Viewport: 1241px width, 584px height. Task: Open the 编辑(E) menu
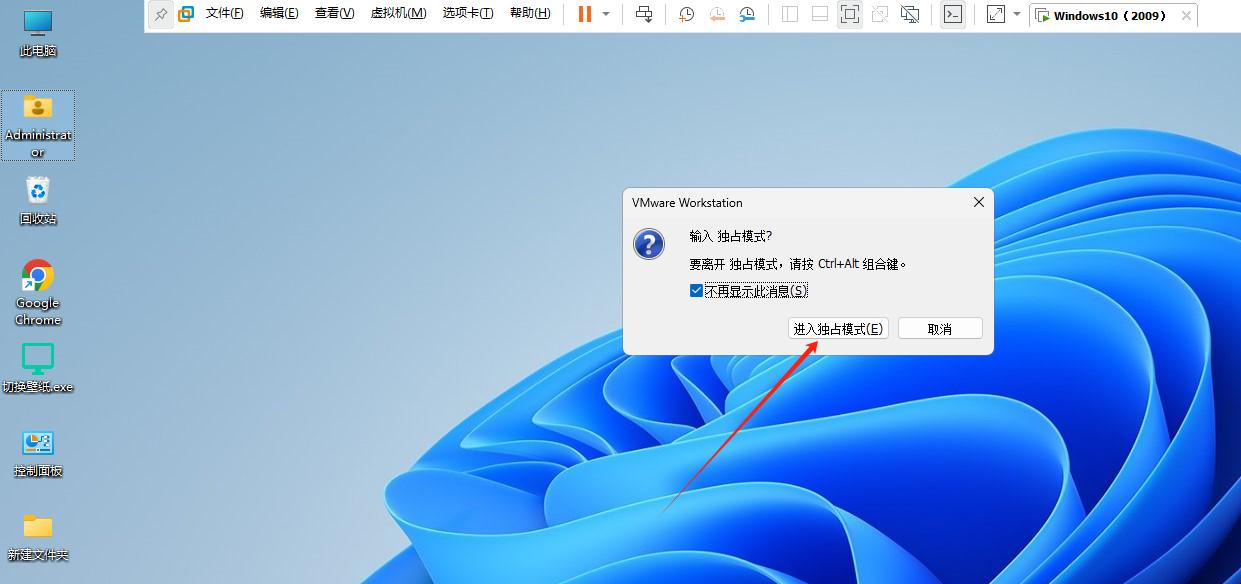(x=279, y=14)
